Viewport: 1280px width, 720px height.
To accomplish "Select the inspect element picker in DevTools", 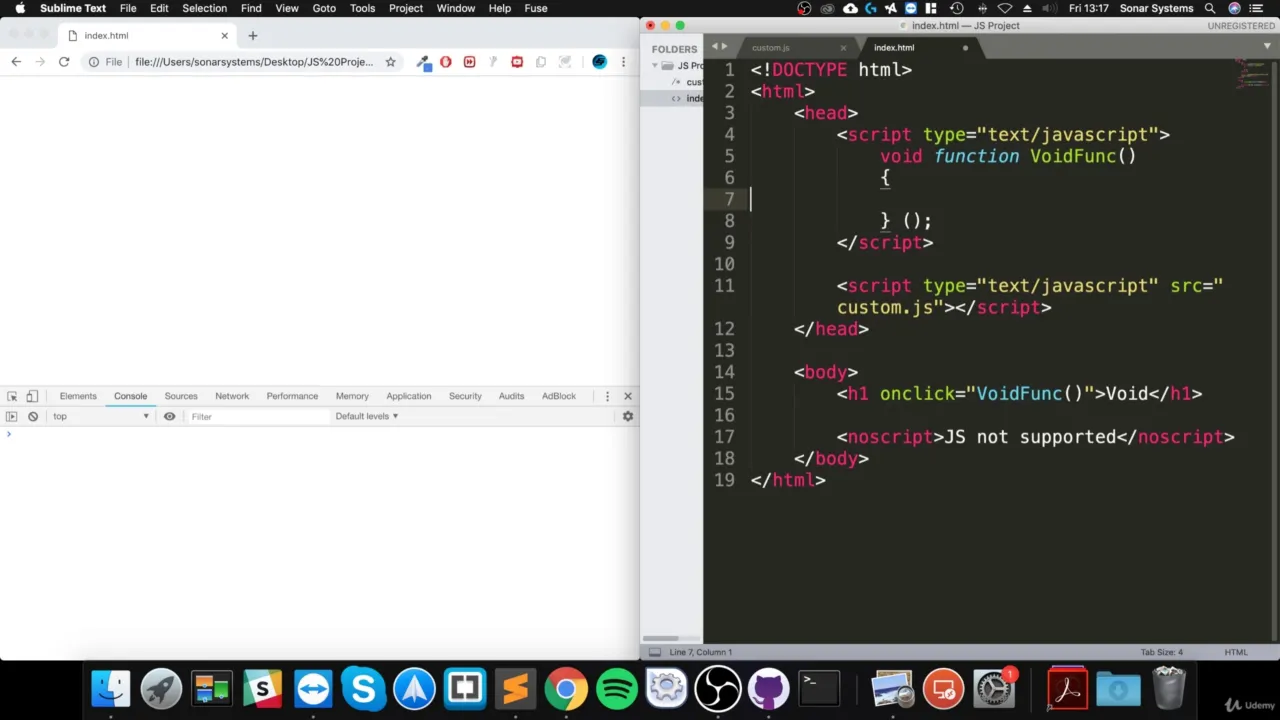I will coord(12,396).
